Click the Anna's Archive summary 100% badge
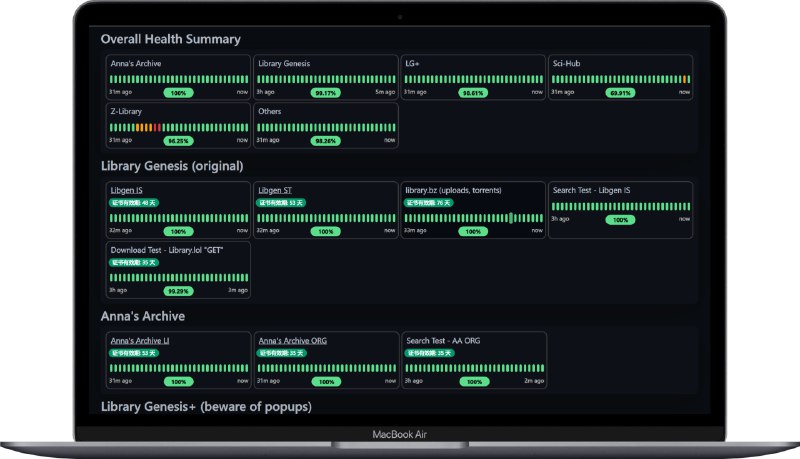The height and width of the screenshot is (459, 800). pyautogui.click(x=178, y=92)
